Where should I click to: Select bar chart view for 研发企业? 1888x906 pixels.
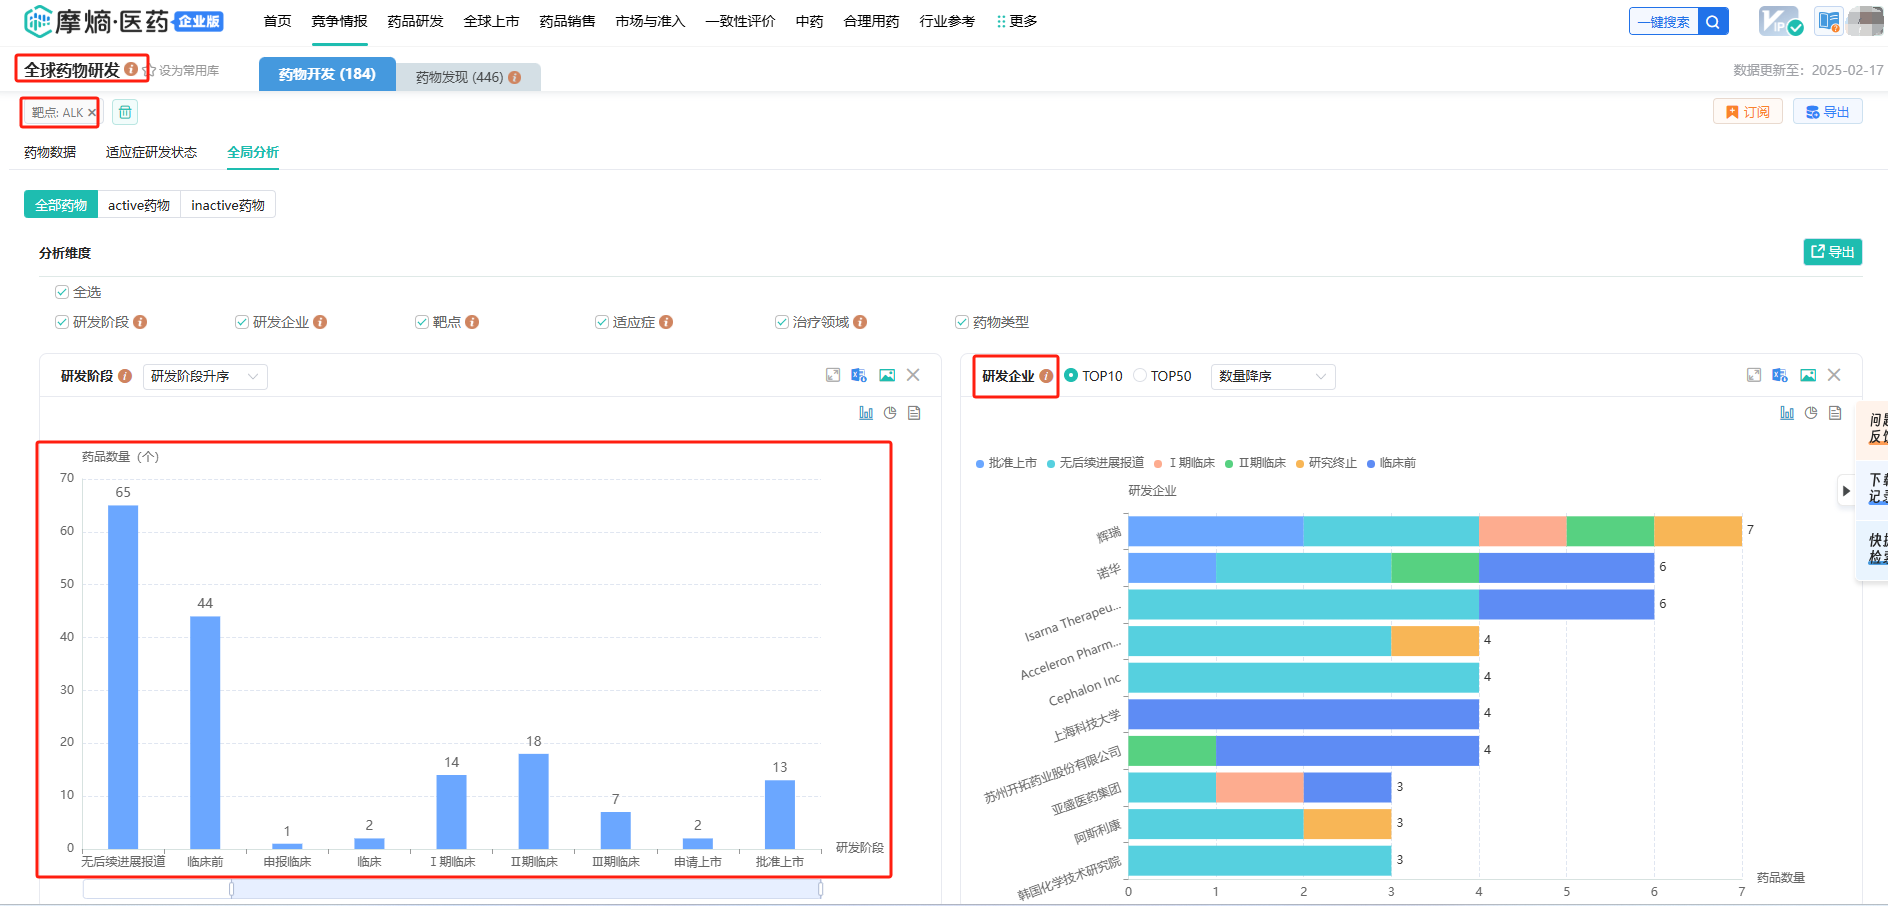click(x=1787, y=413)
